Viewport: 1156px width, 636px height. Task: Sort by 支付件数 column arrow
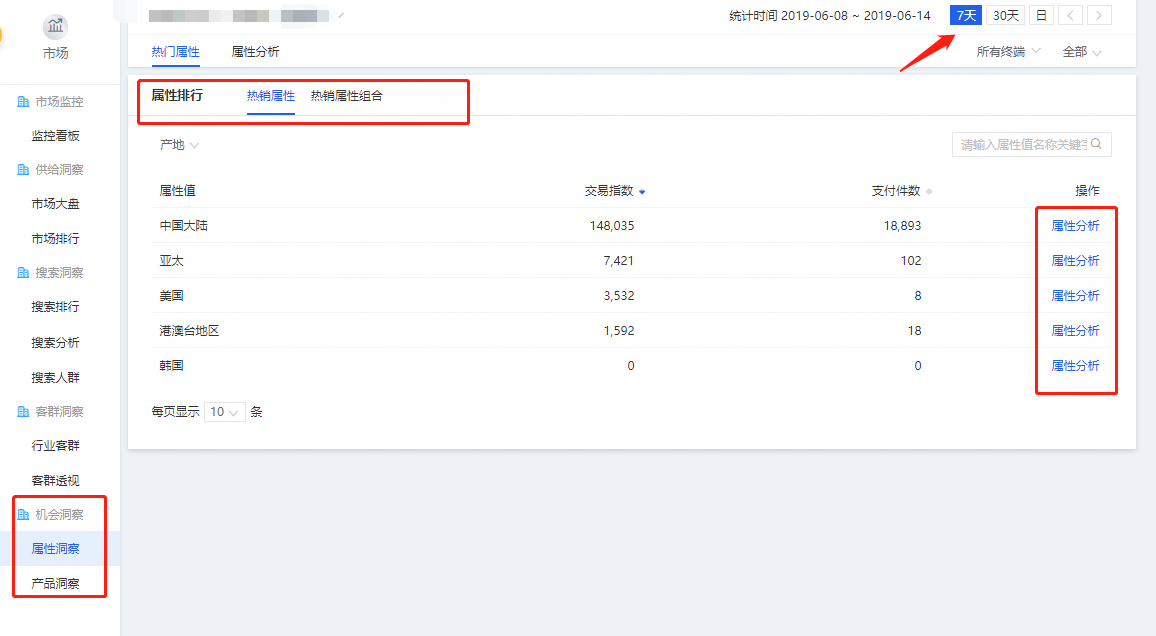click(929, 192)
